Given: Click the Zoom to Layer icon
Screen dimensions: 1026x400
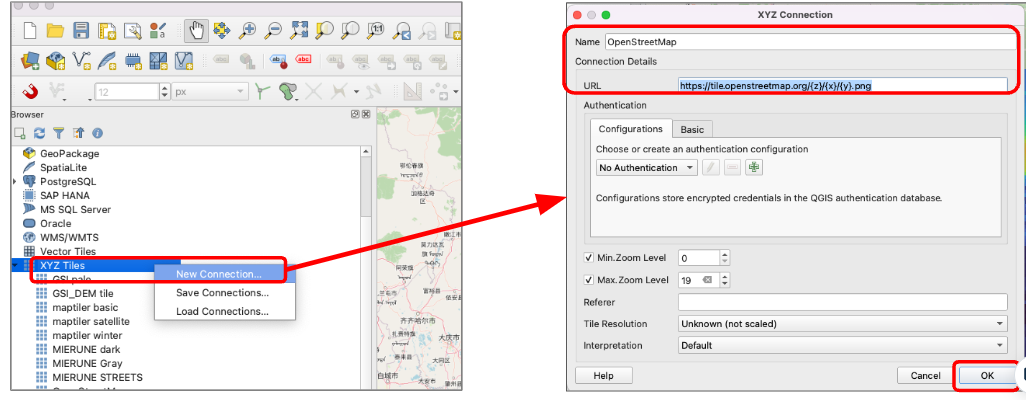Looking at the screenshot, I should tap(351, 29).
